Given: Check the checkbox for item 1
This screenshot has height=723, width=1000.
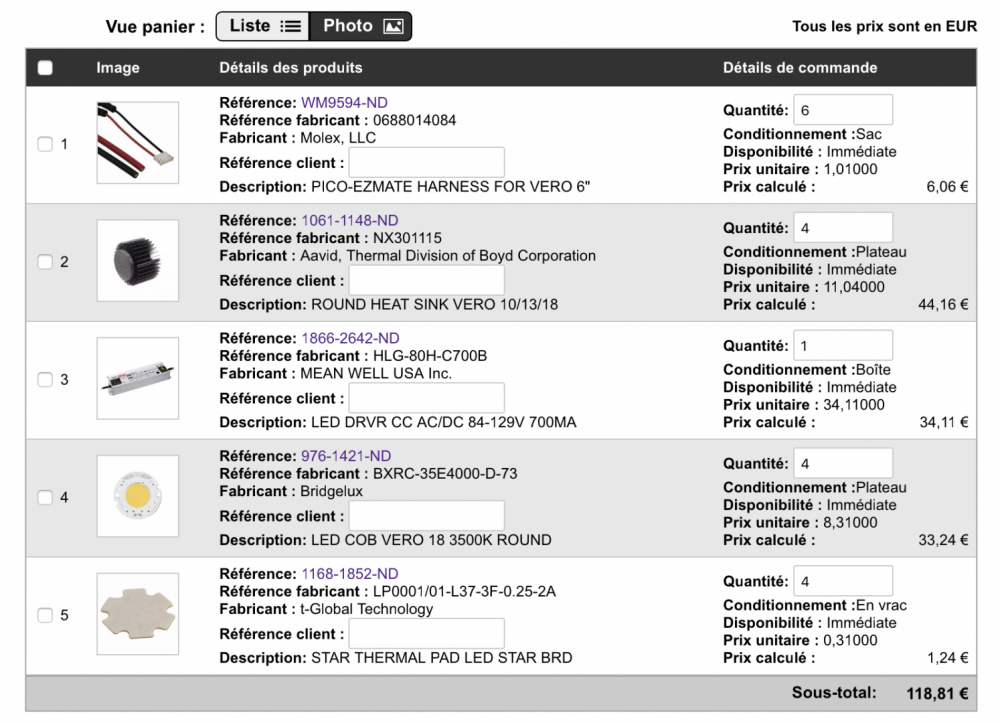Looking at the screenshot, I should pyautogui.click(x=45, y=144).
